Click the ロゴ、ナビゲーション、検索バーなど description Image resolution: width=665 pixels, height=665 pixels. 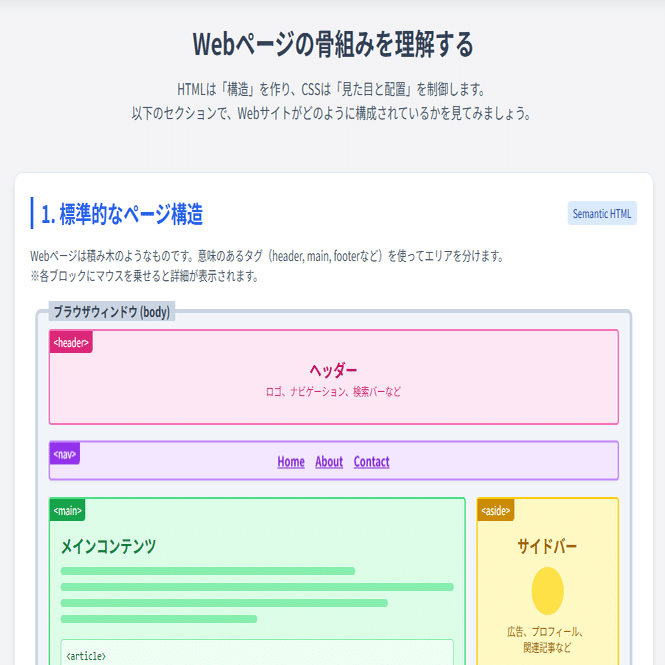point(333,391)
